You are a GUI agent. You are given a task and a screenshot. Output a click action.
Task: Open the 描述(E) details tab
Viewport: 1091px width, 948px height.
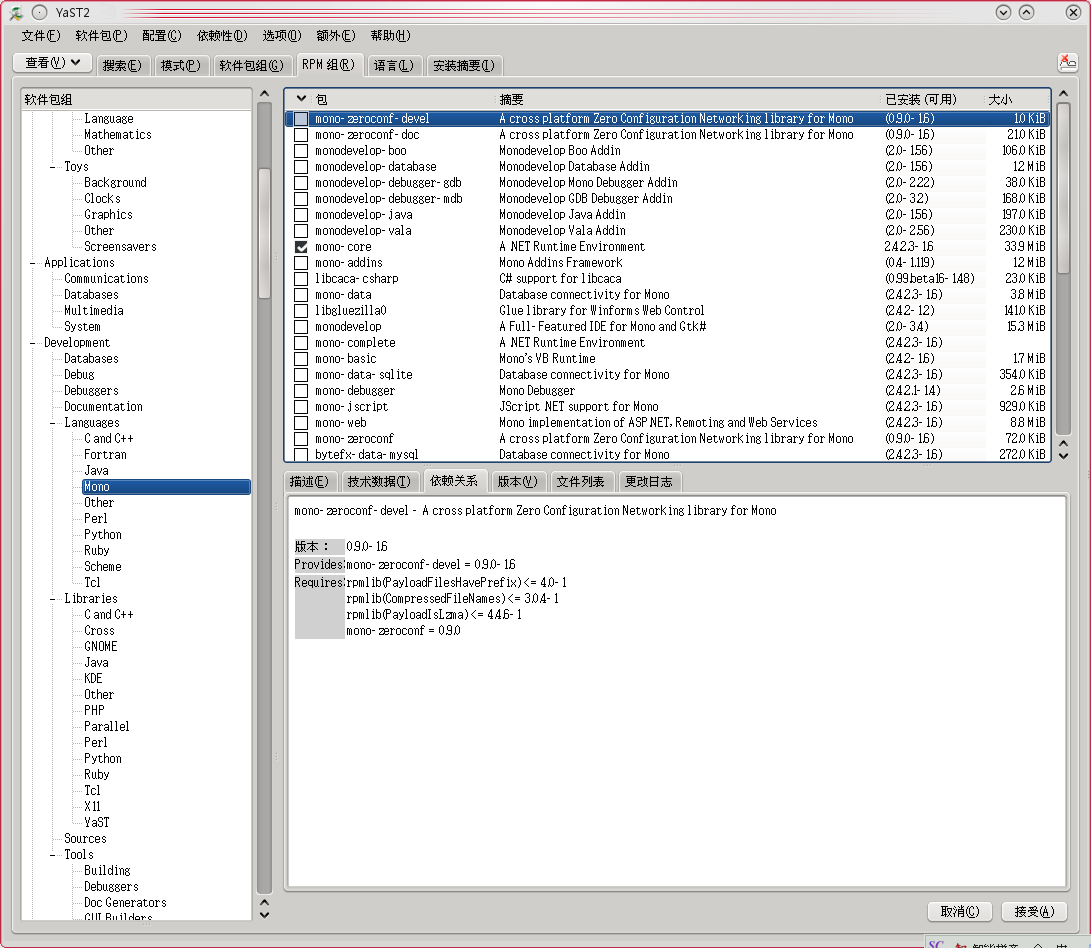(x=310, y=482)
